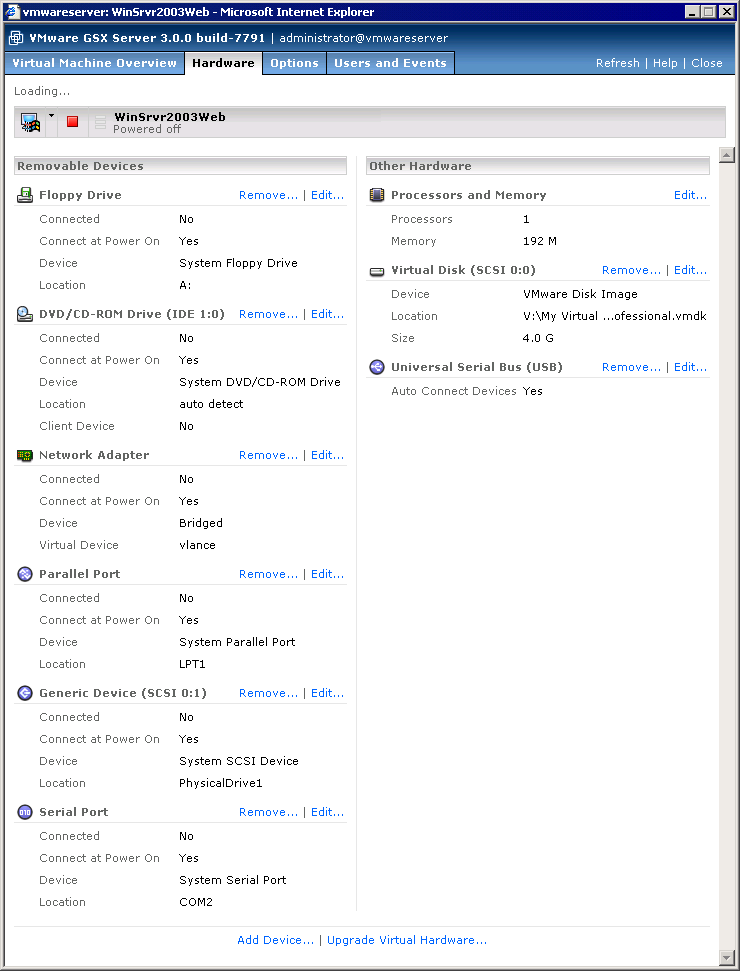This screenshot has width=745, height=974.
Task: Click the scrollbar down arrow
Action: click(727, 958)
